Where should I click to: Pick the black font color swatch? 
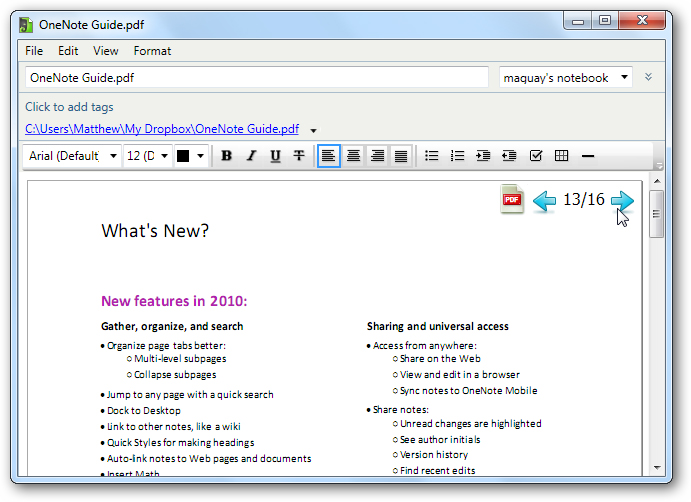point(183,156)
